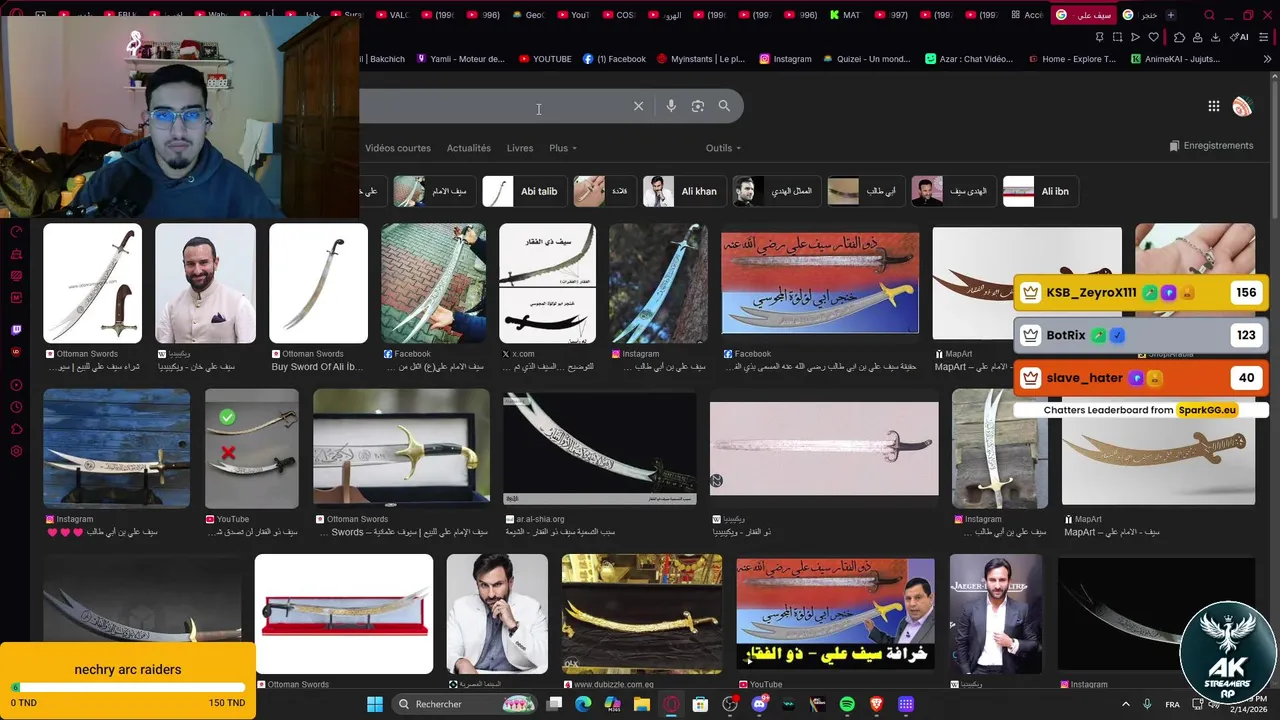Image resolution: width=1280 pixels, height=720 pixels.
Task: Click BotRix in the chatters leaderboard
Action: (1141, 335)
